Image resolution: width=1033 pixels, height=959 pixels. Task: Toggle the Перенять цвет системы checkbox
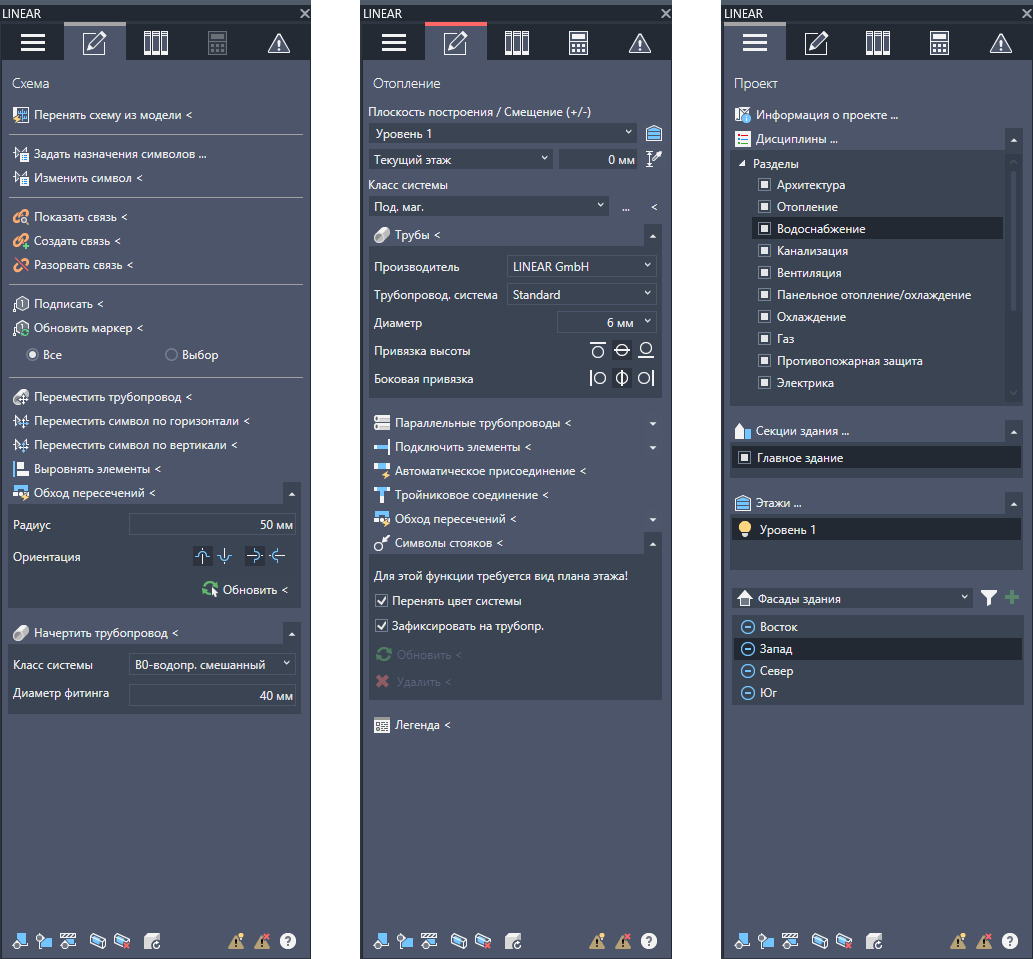pyautogui.click(x=381, y=601)
